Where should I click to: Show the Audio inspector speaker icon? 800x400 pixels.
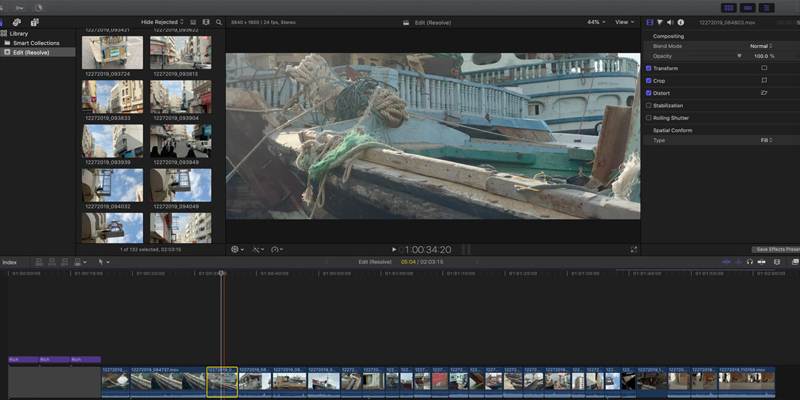tap(670, 22)
